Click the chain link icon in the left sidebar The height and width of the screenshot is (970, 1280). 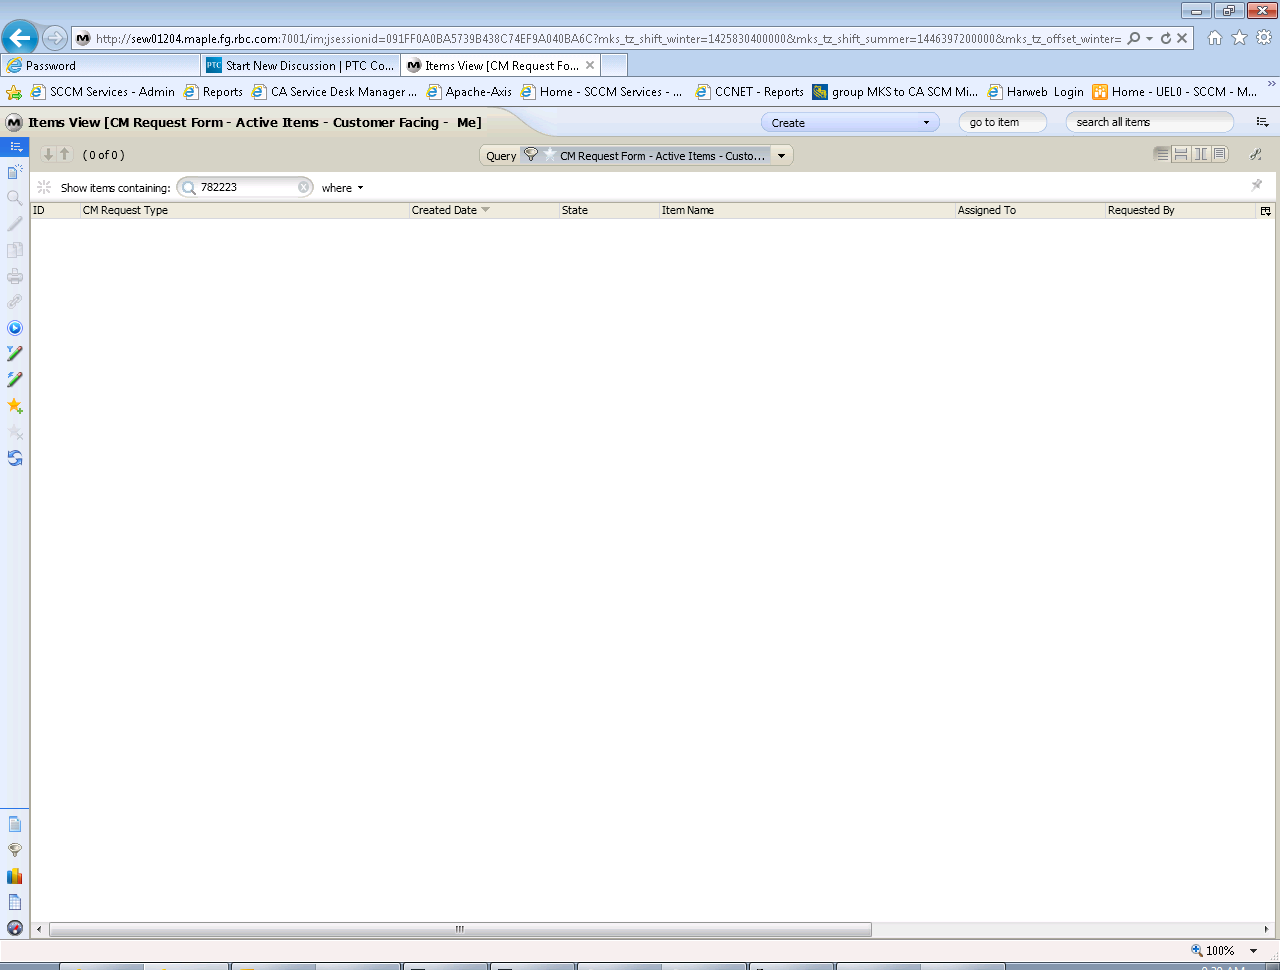click(15, 302)
